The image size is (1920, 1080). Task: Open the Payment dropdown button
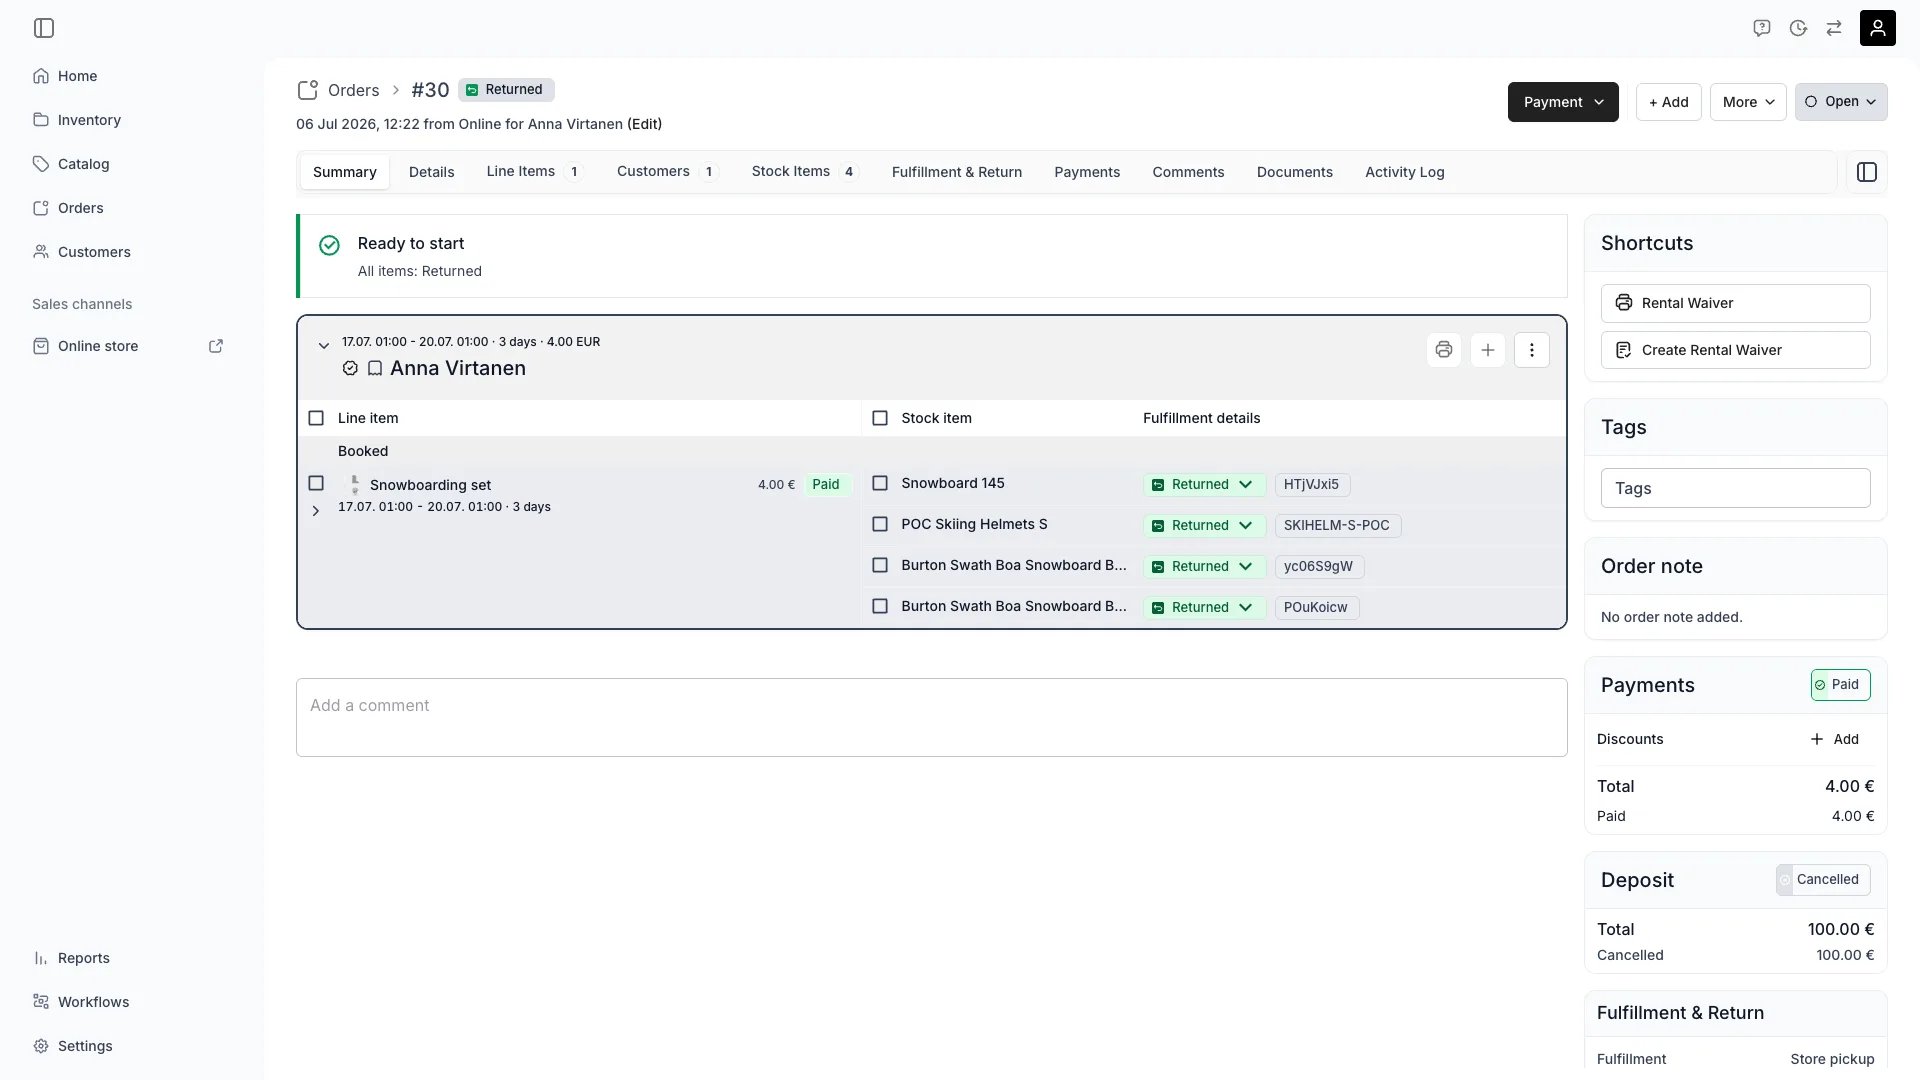pyautogui.click(x=1563, y=102)
